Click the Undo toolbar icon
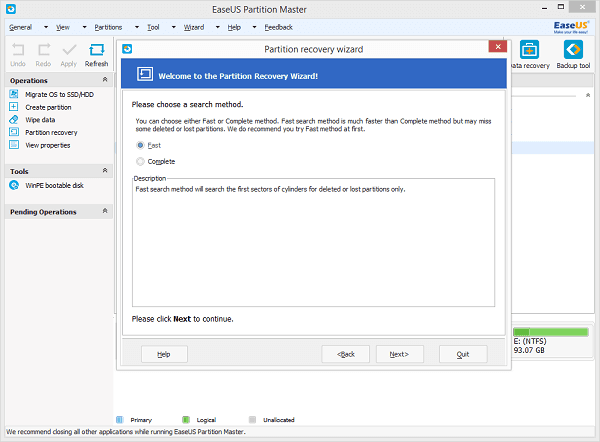Screen dimensions: 600x442 point(17,50)
